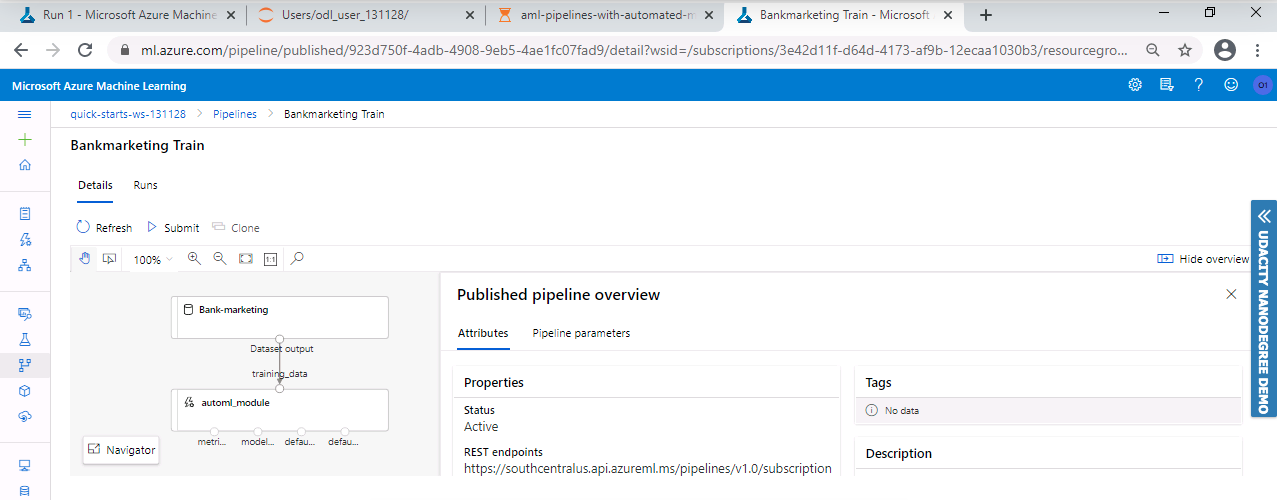Viewport: 1277px width, 500px height.
Task: Close the Bankmarketing Train browser tab
Action: [950, 15]
